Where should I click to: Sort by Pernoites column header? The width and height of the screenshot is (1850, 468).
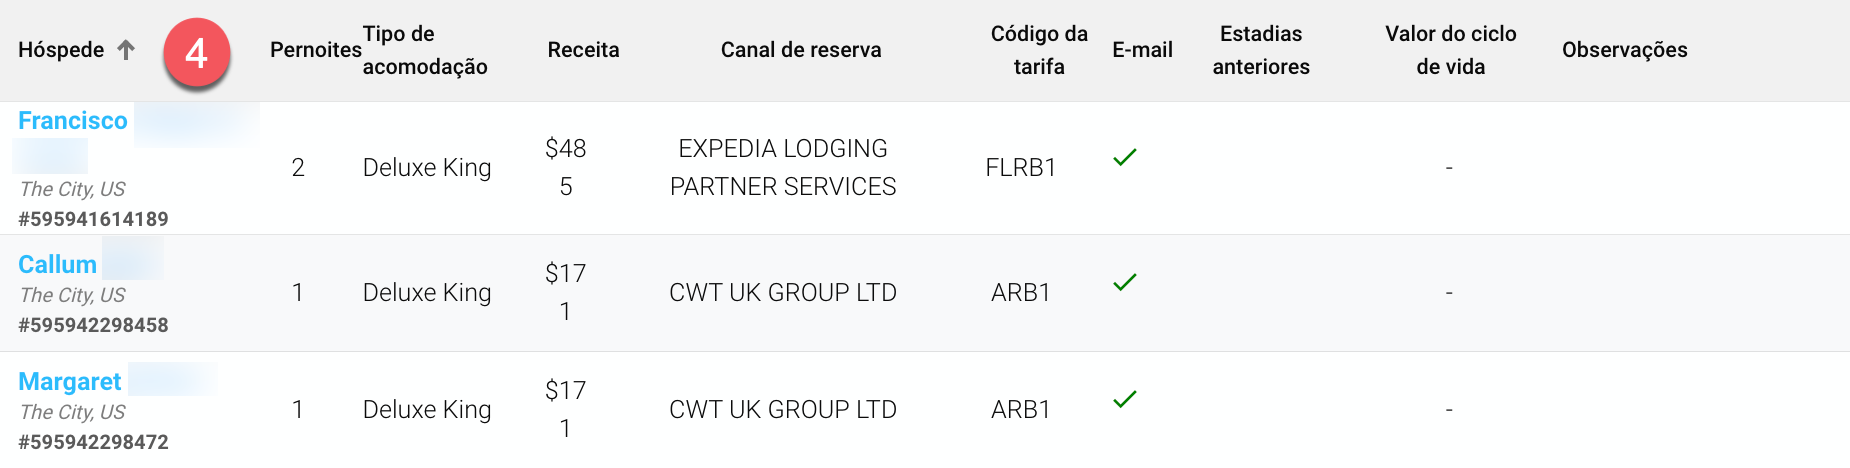(316, 50)
